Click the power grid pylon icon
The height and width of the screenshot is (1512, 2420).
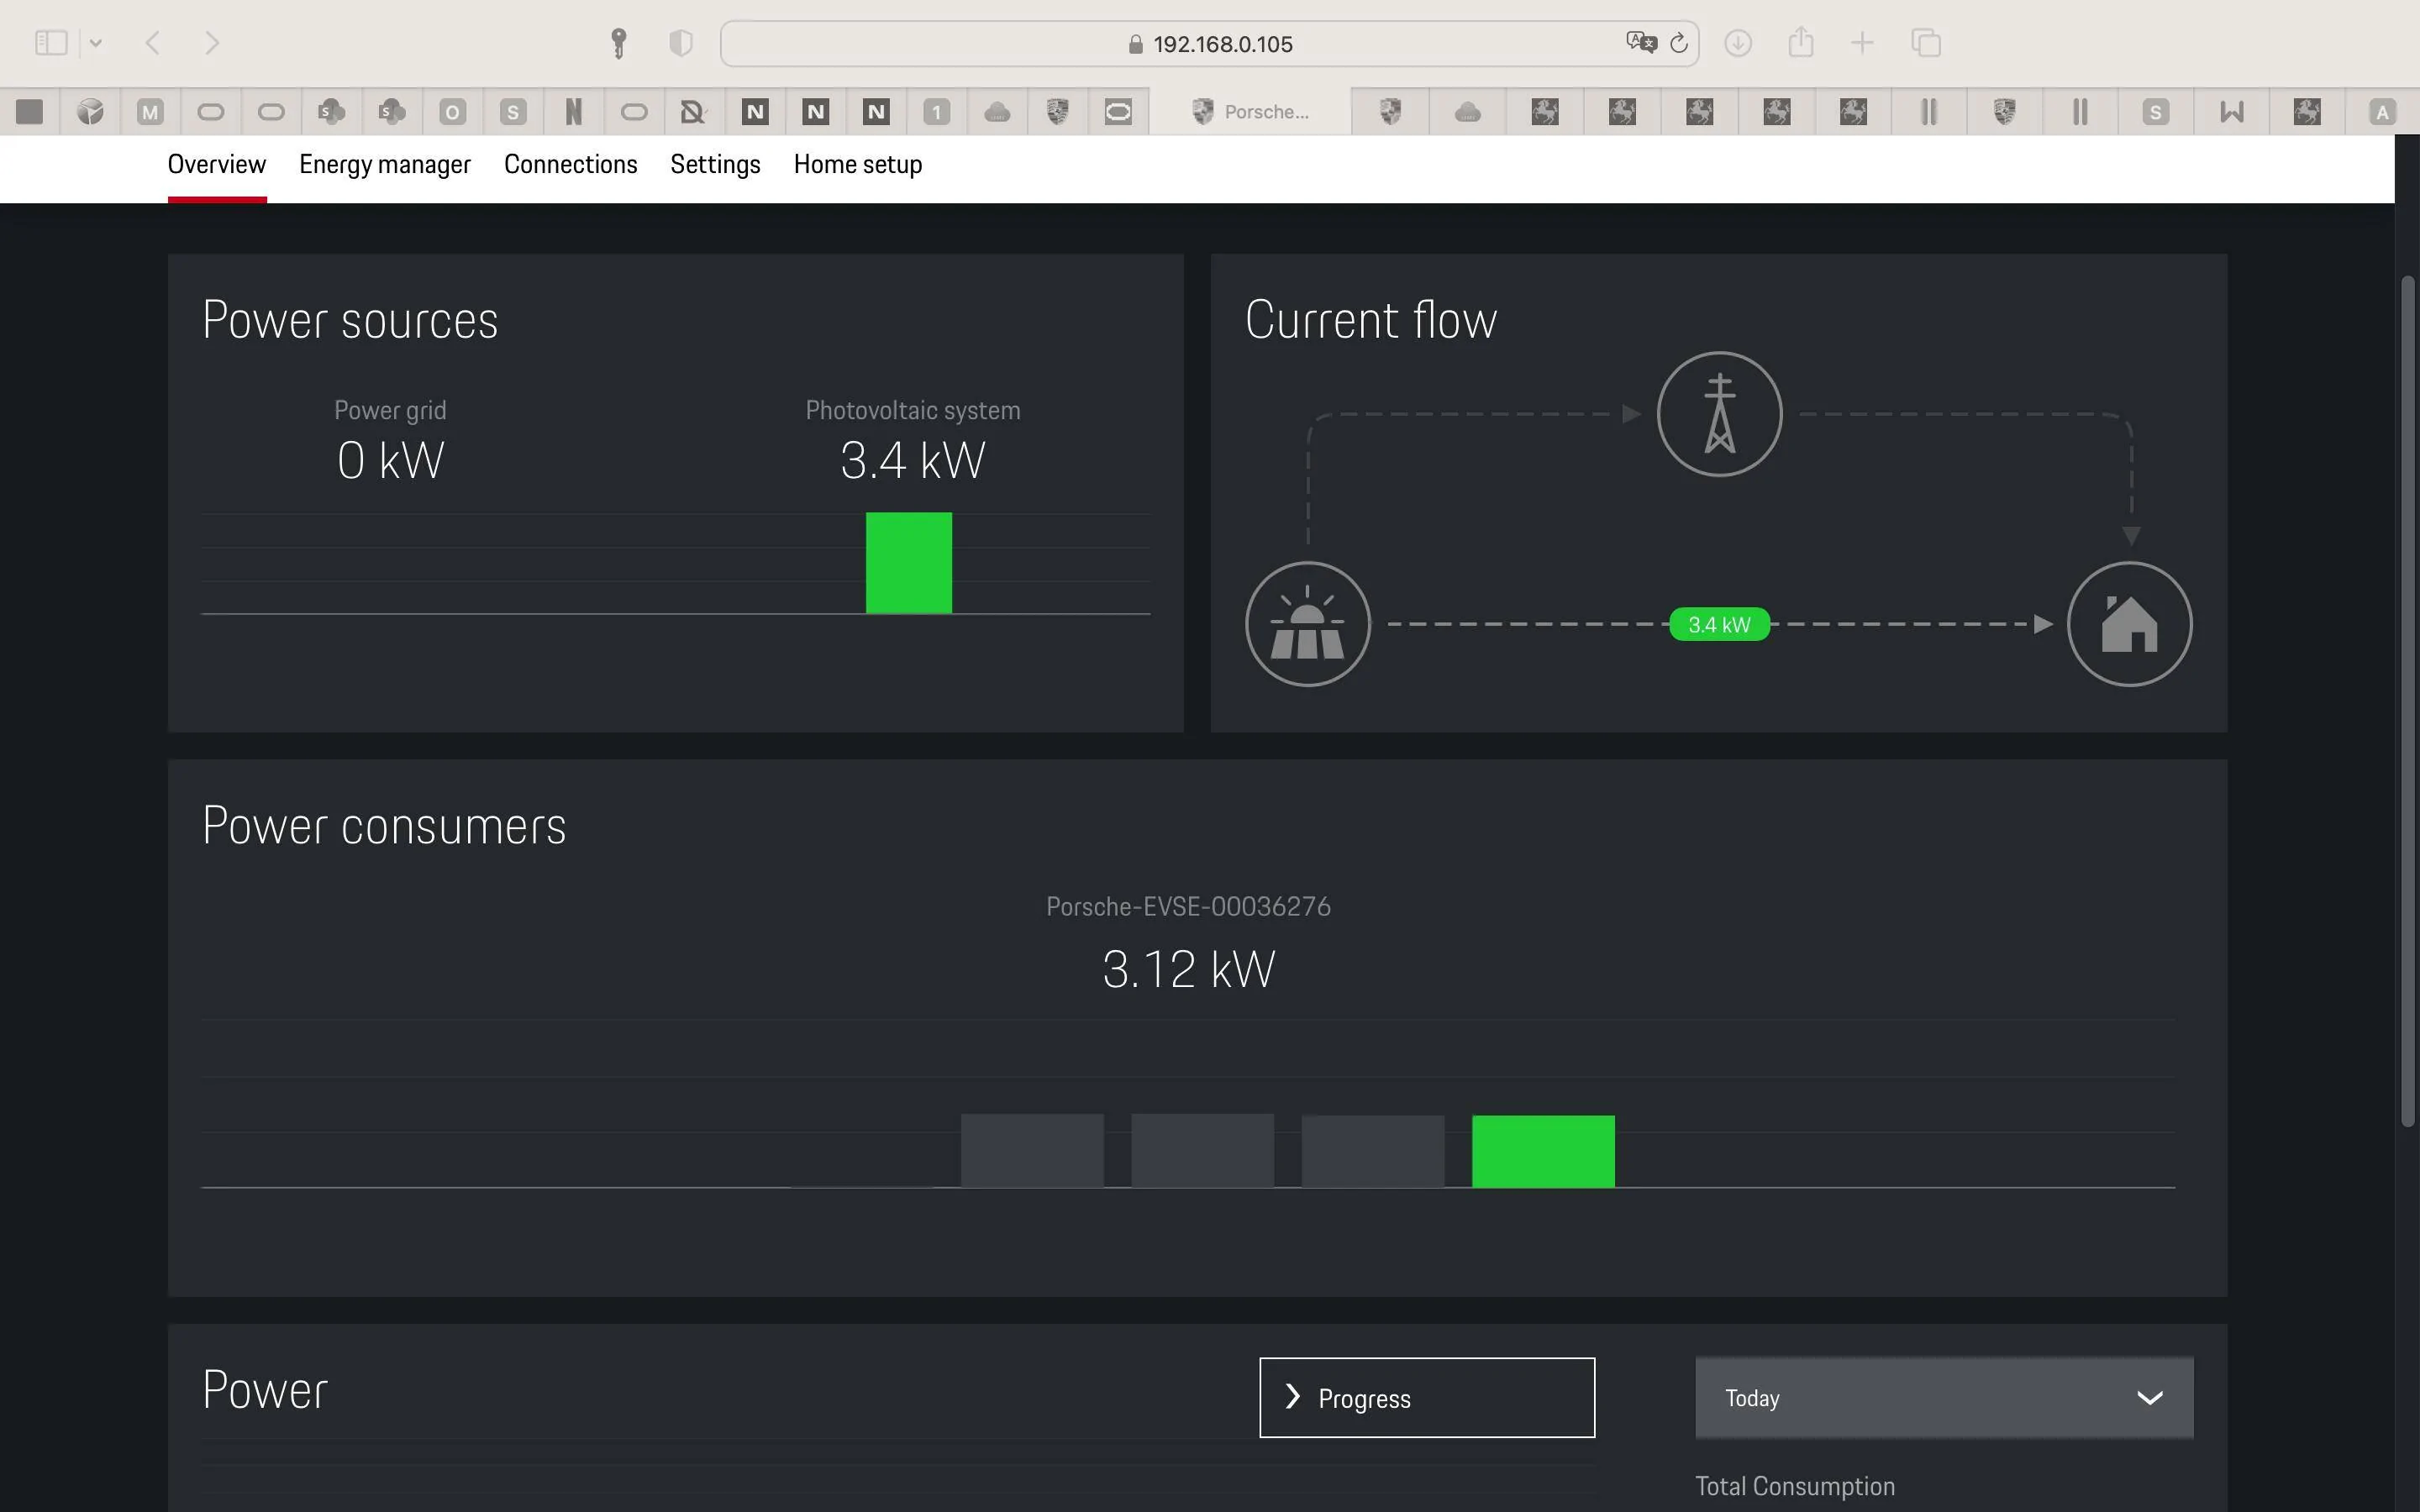[1719, 414]
